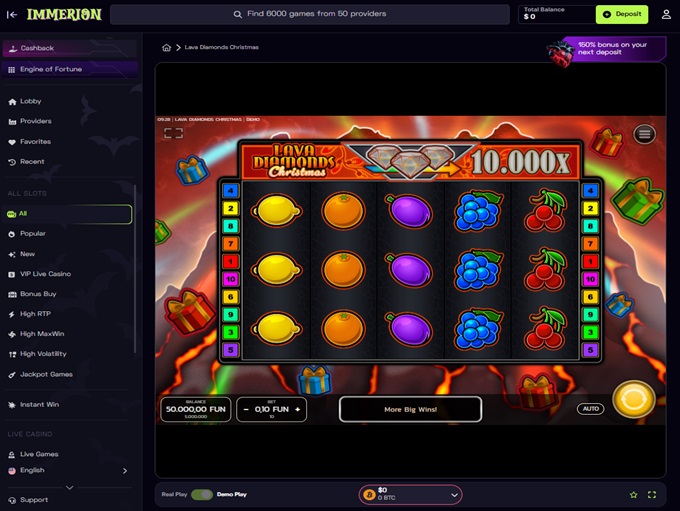Viewport: 680px width, 511px height.
Task: Open the user account profile icon
Action: click(666, 15)
